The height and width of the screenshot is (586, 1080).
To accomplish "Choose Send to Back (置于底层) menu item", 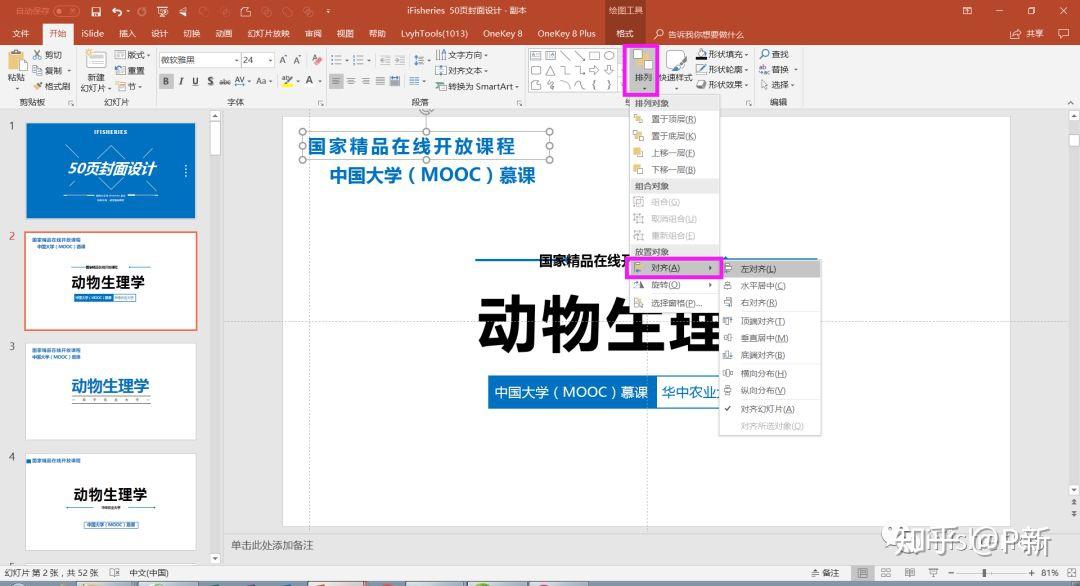I will 674,136.
